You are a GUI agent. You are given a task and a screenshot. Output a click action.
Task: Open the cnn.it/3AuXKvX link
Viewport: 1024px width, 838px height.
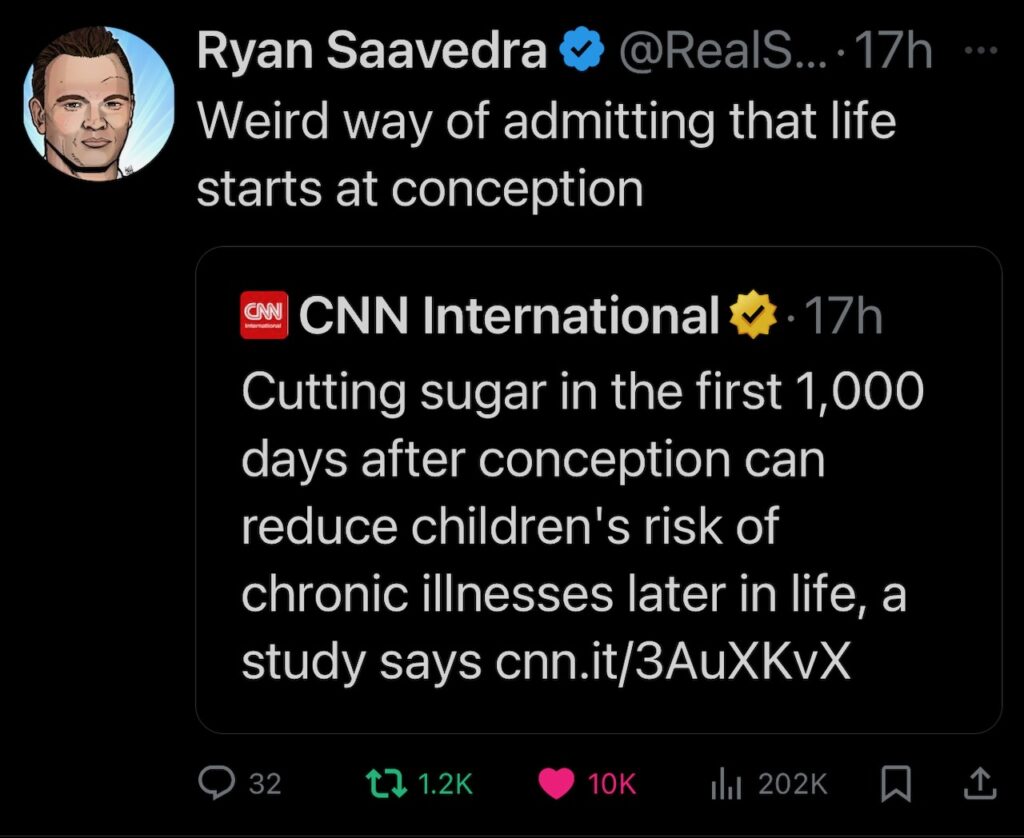tap(673, 663)
